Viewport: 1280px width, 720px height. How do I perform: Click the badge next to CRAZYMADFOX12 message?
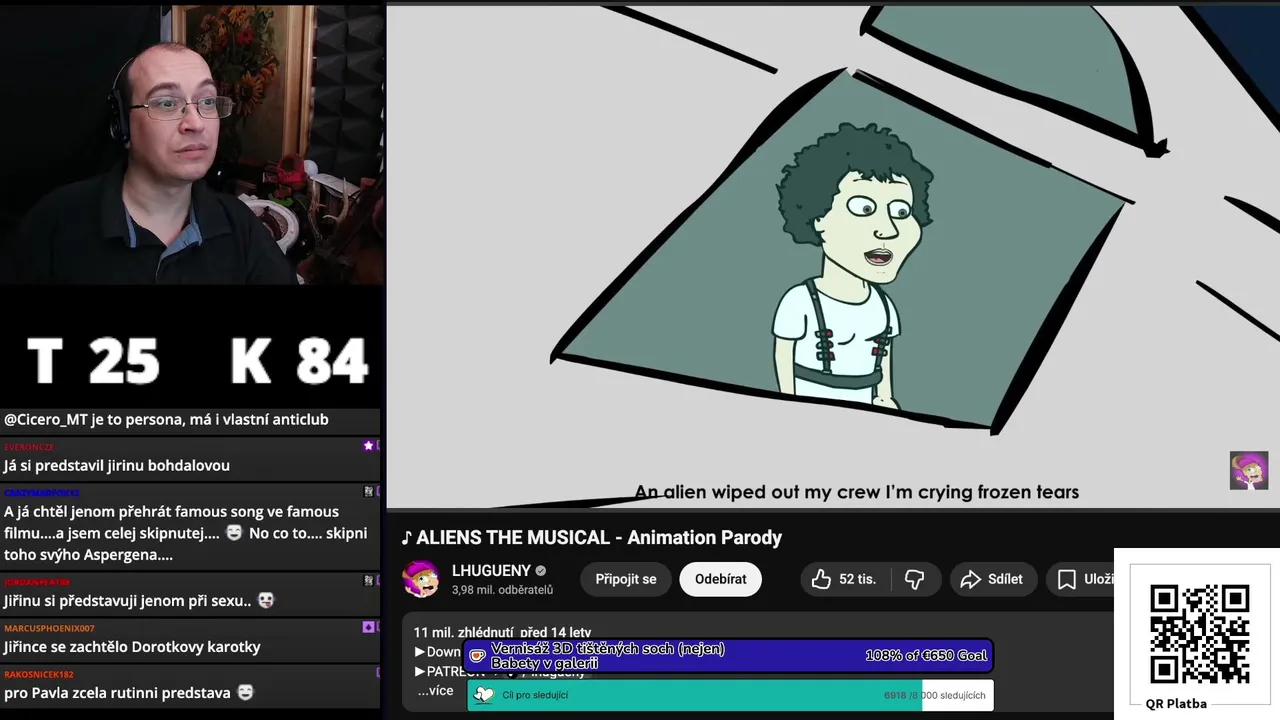tap(368, 492)
